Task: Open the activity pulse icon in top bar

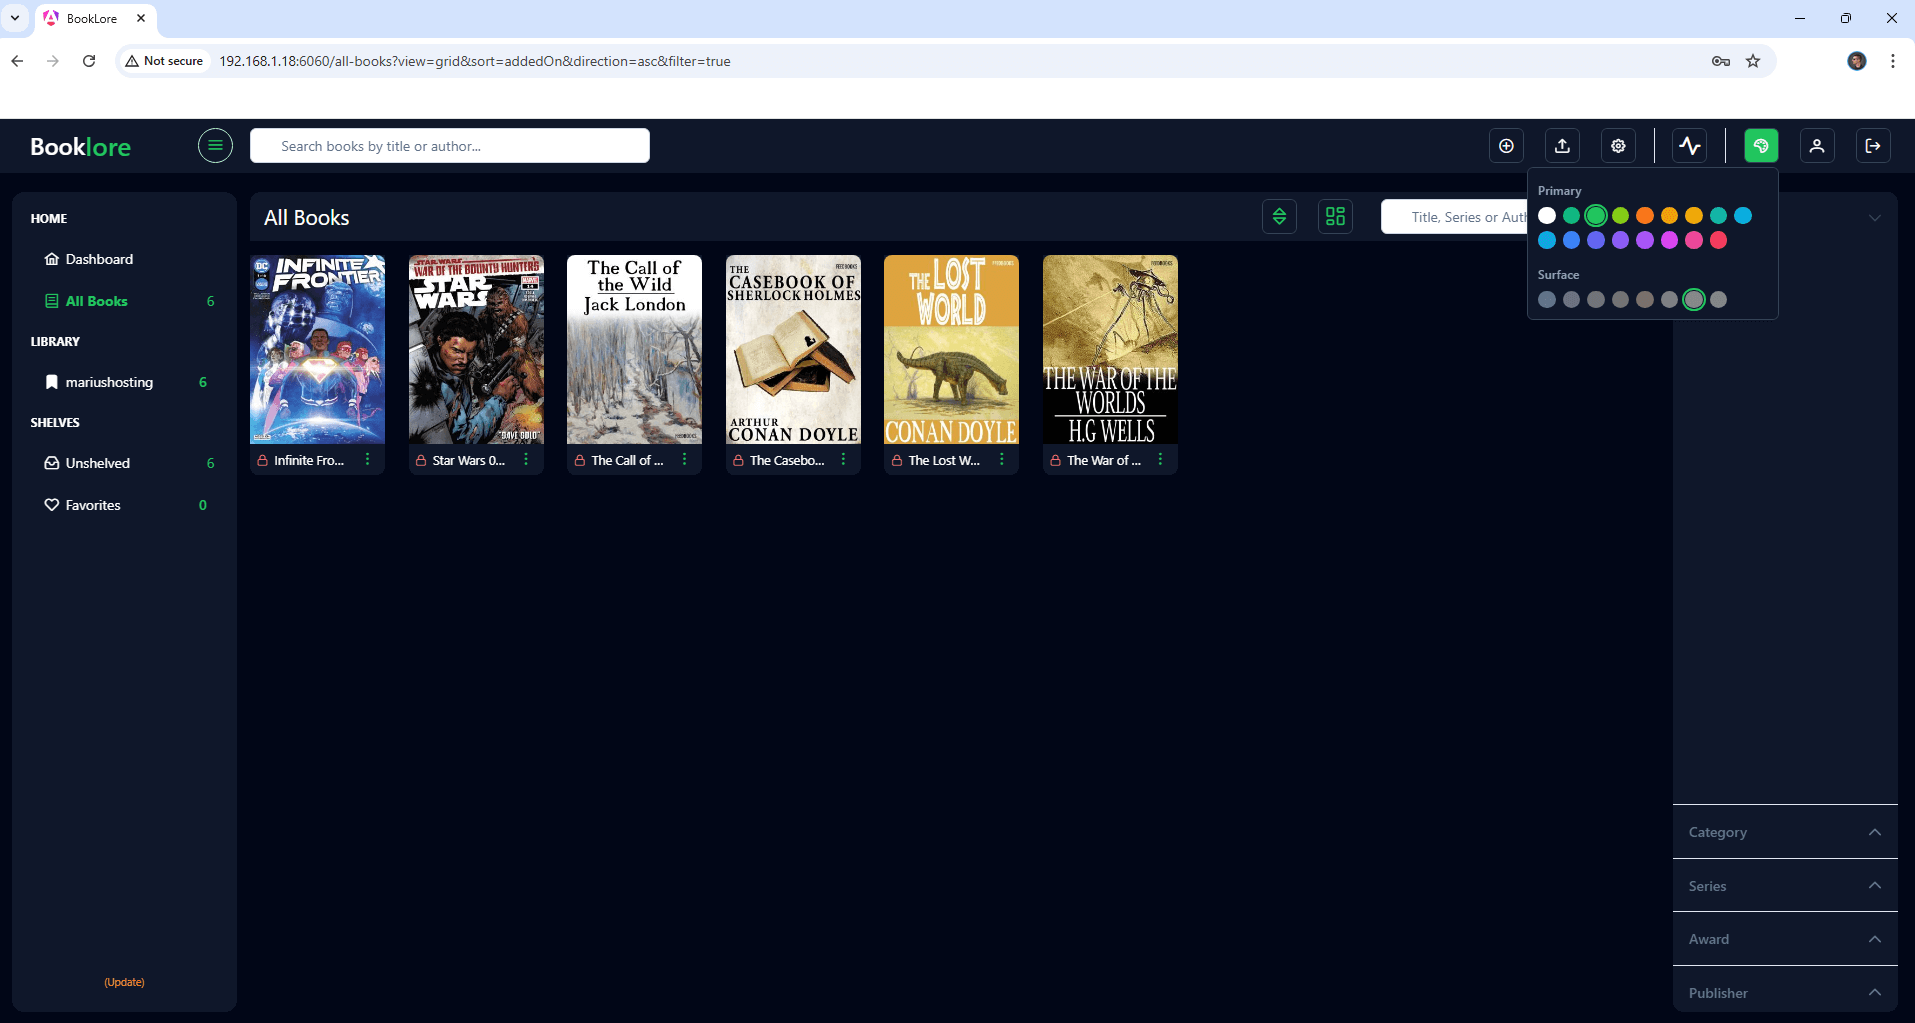Action: (x=1690, y=146)
